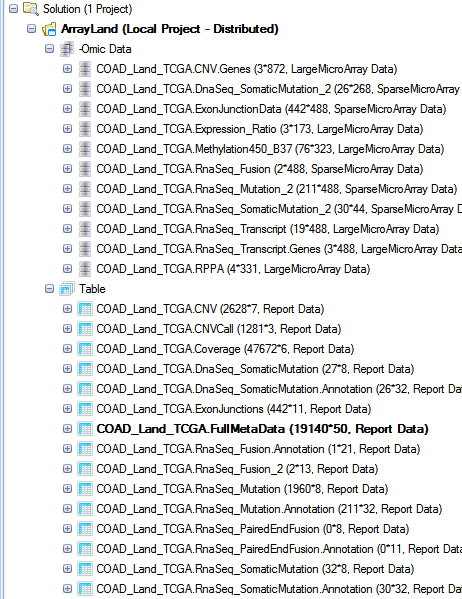Click the RnaSeq_Fusion_2 table icon
462x599 pixels.
coord(85,469)
